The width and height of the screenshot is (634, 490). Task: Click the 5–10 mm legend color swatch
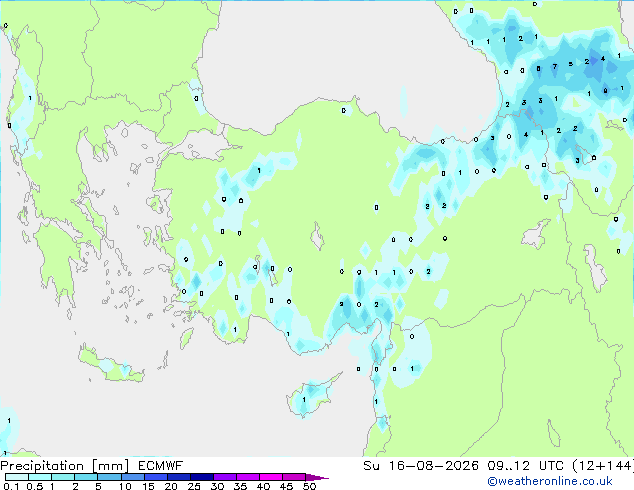coord(109,477)
